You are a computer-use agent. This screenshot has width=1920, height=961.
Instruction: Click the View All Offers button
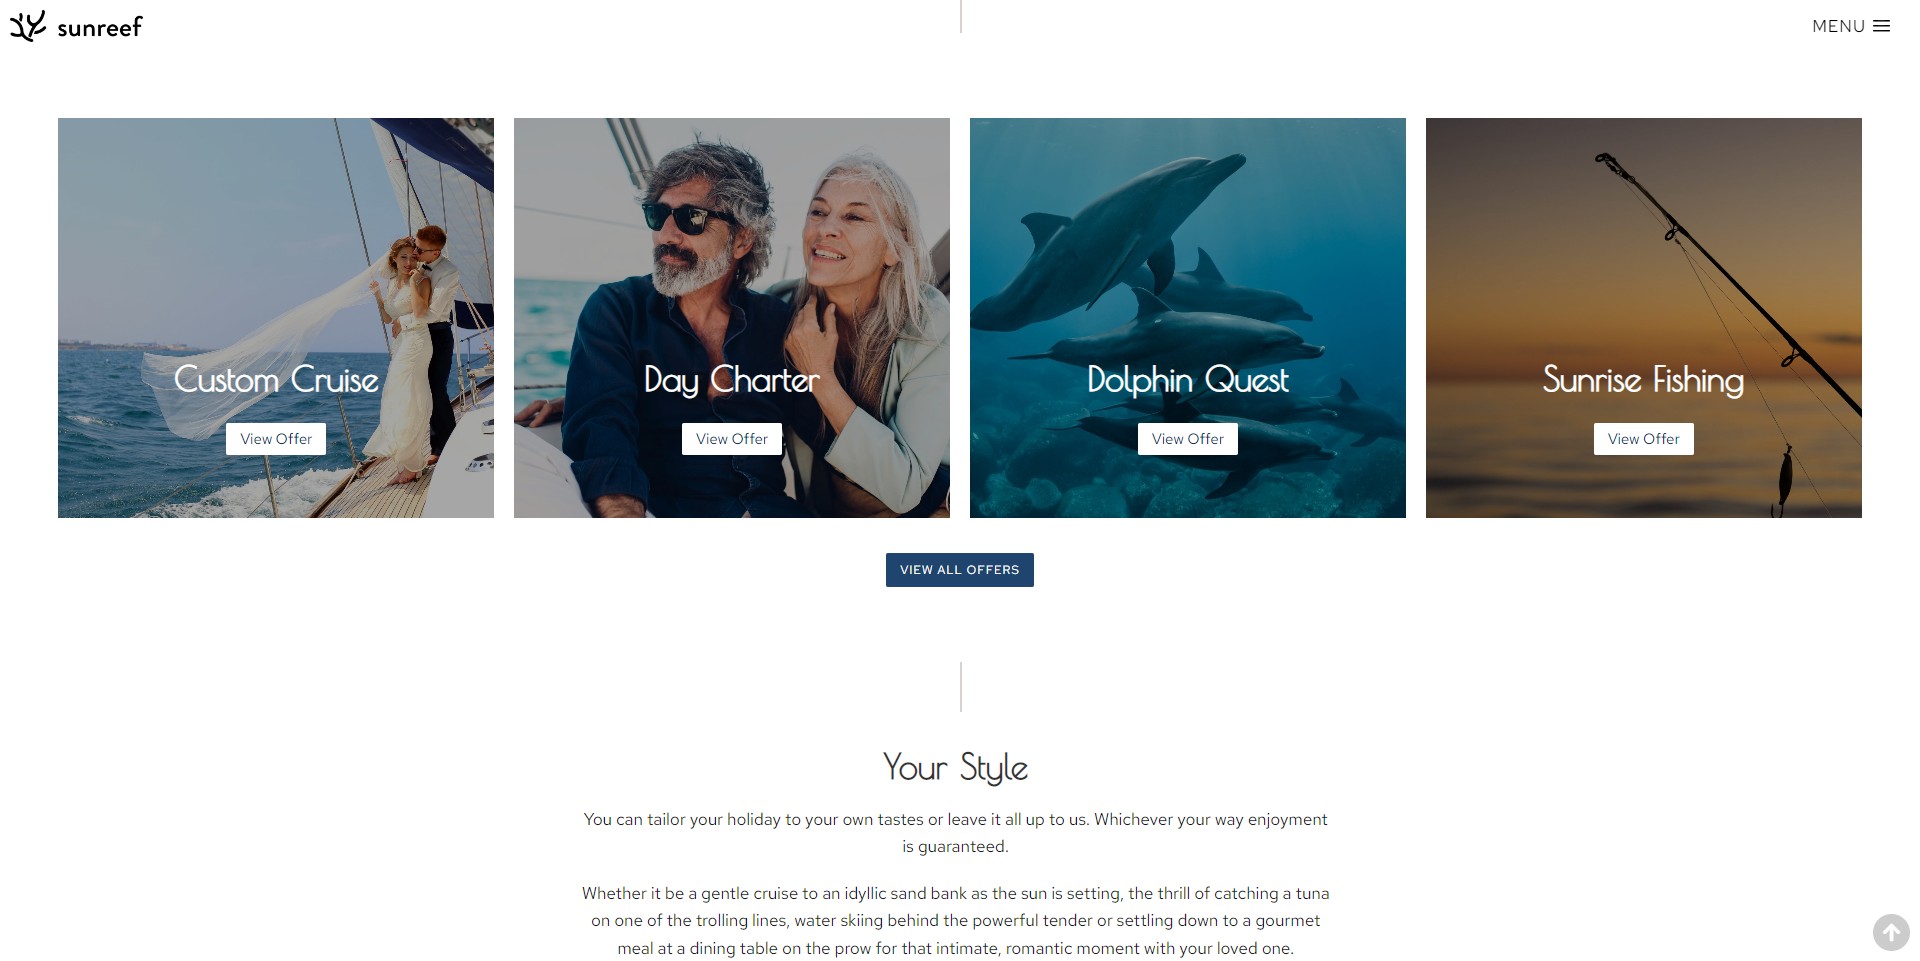point(960,570)
